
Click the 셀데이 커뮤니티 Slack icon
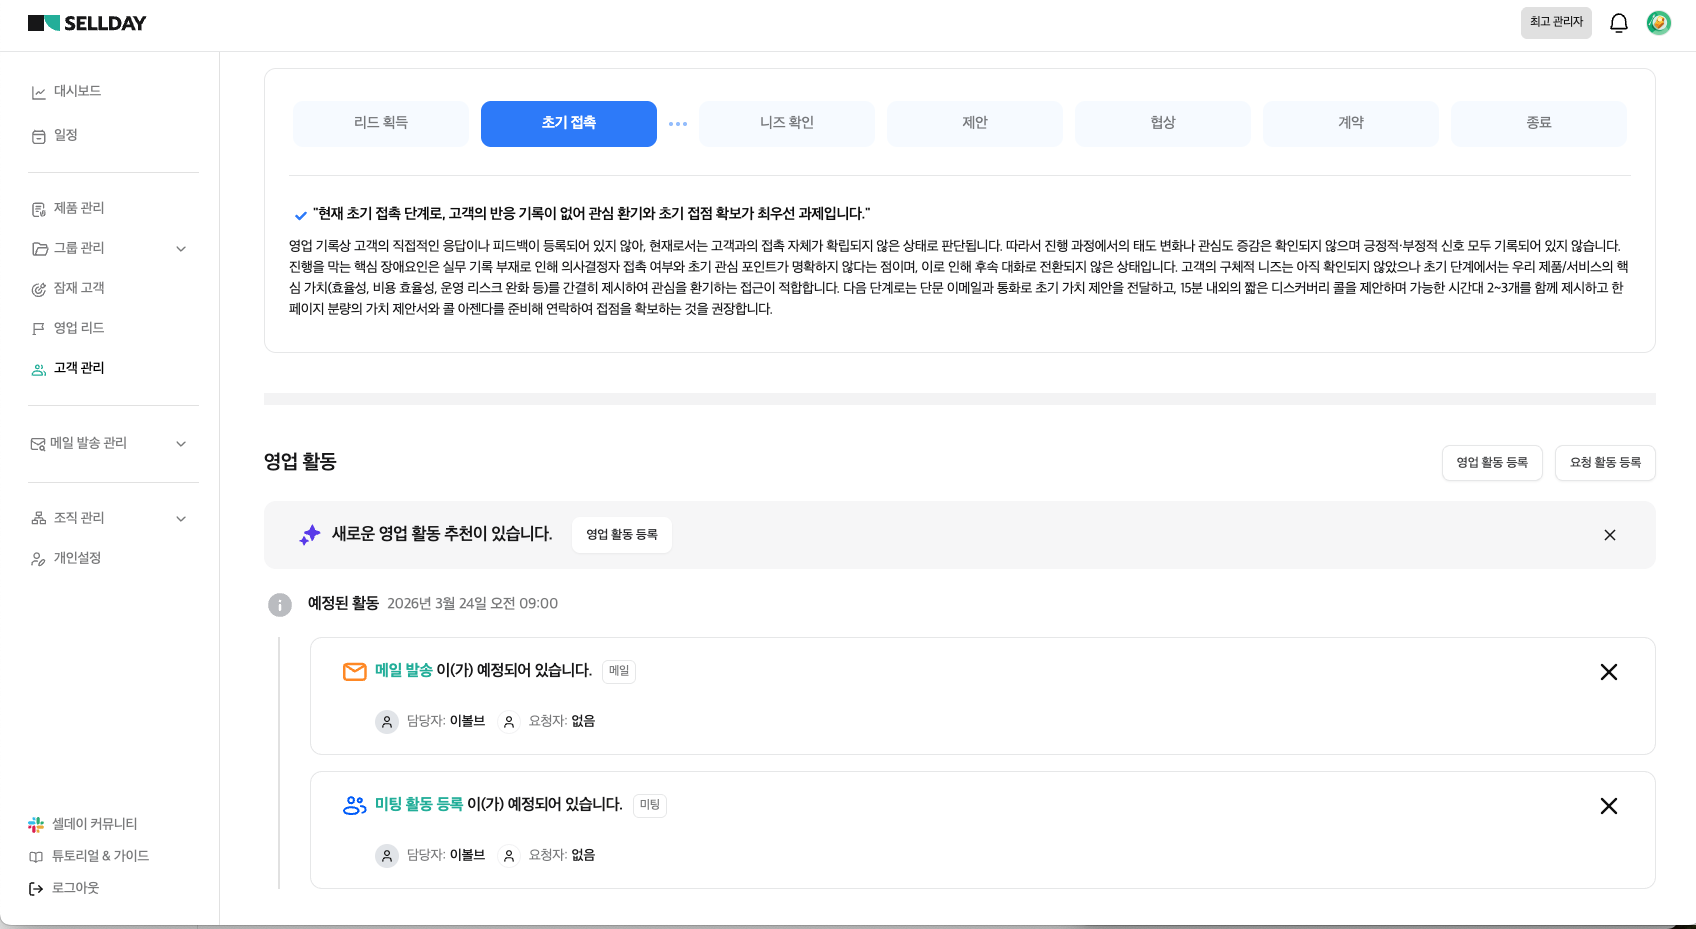[x=36, y=825]
